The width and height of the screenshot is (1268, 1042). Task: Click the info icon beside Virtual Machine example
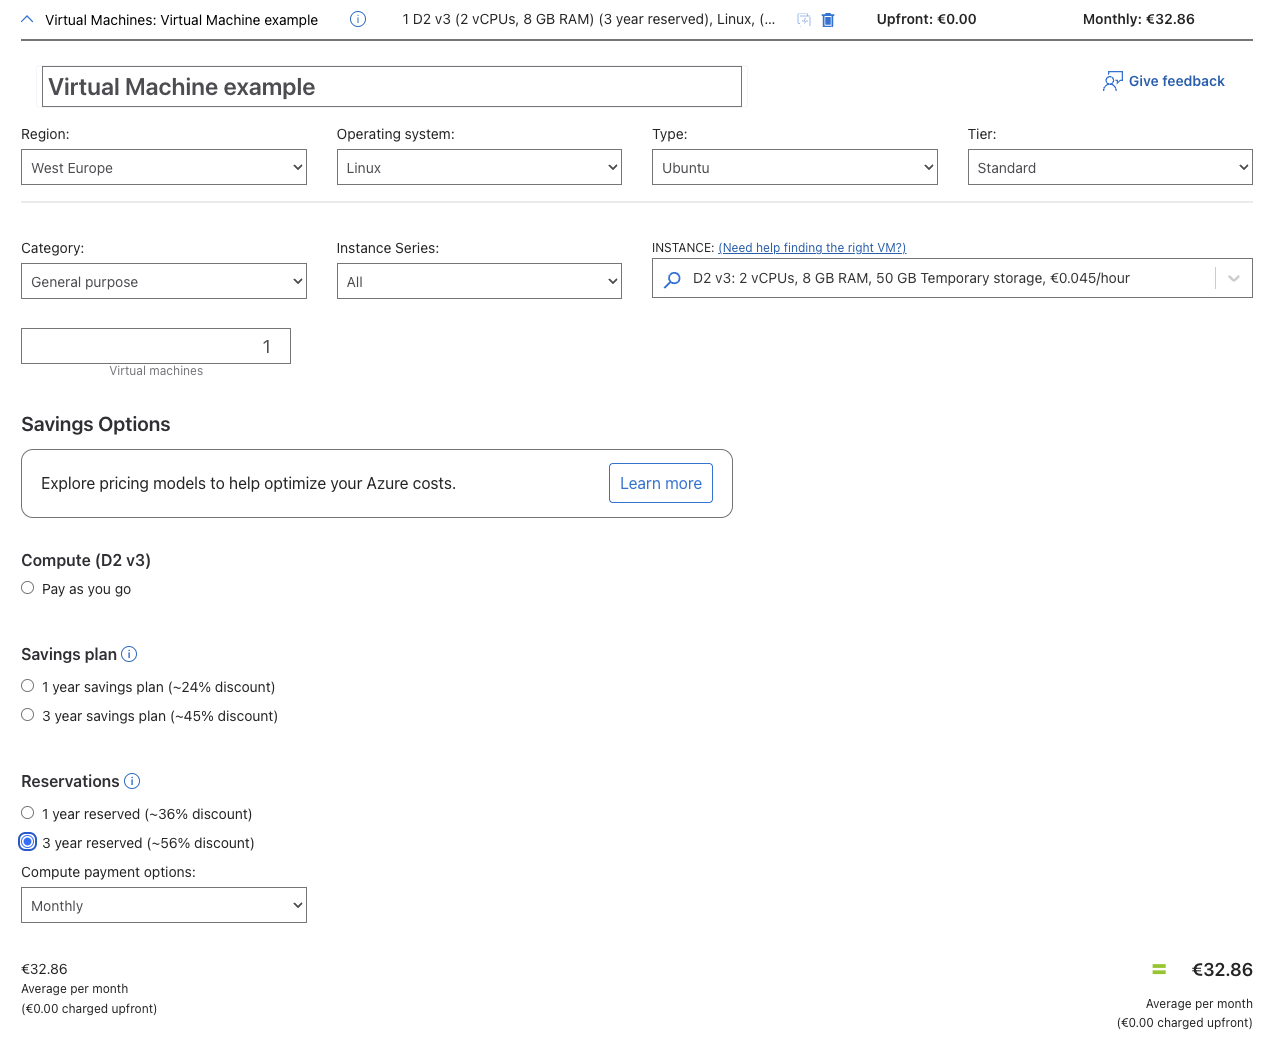(x=358, y=19)
